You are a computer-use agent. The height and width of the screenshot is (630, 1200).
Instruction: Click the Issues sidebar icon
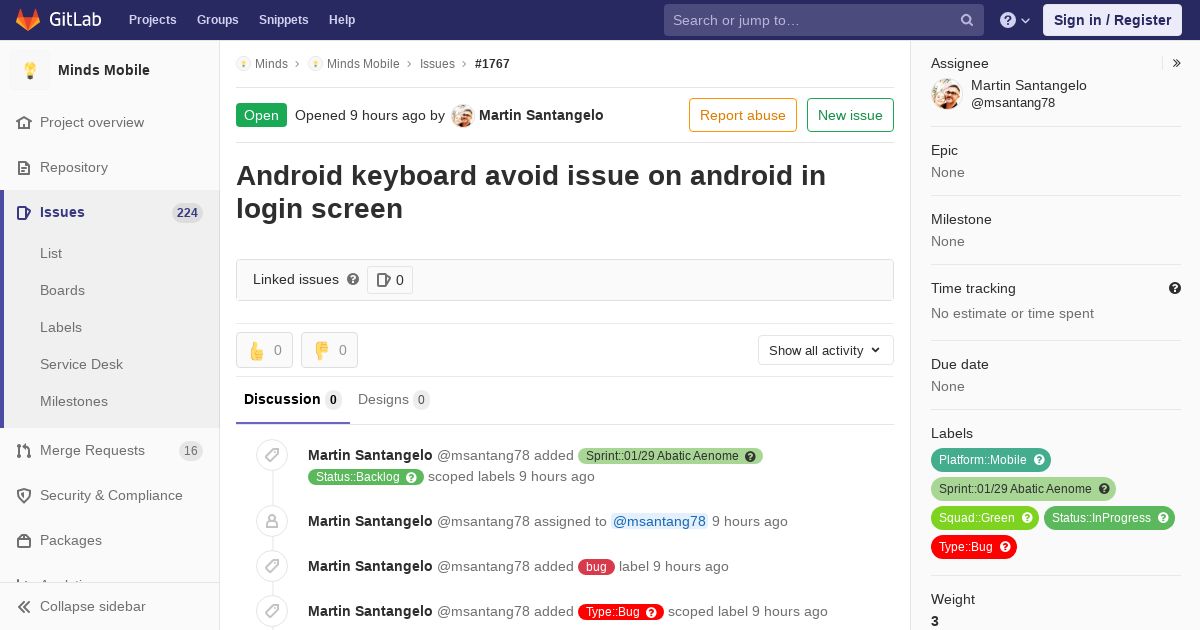click(24, 213)
